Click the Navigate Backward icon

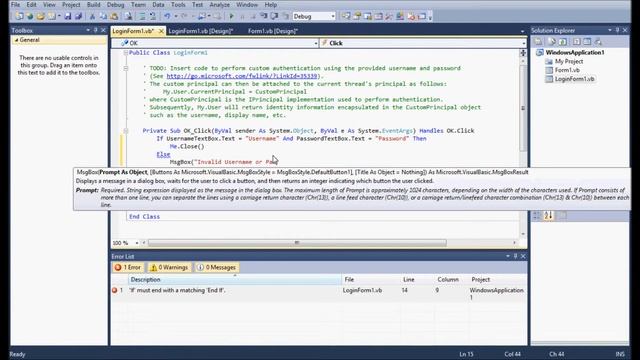[x=202, y=16]
